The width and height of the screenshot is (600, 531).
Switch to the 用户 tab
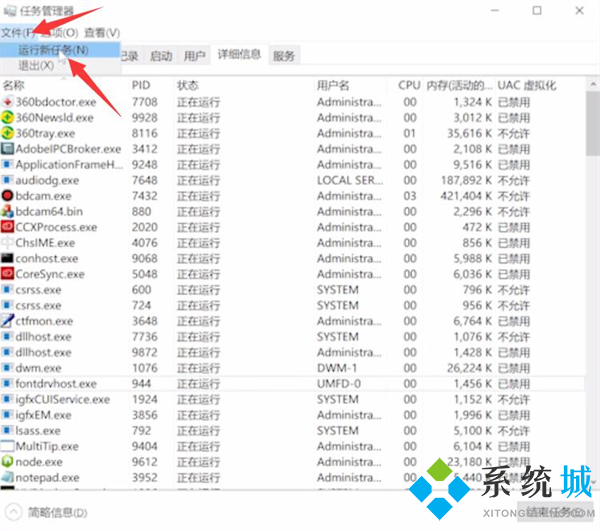(x=194, y=56)
